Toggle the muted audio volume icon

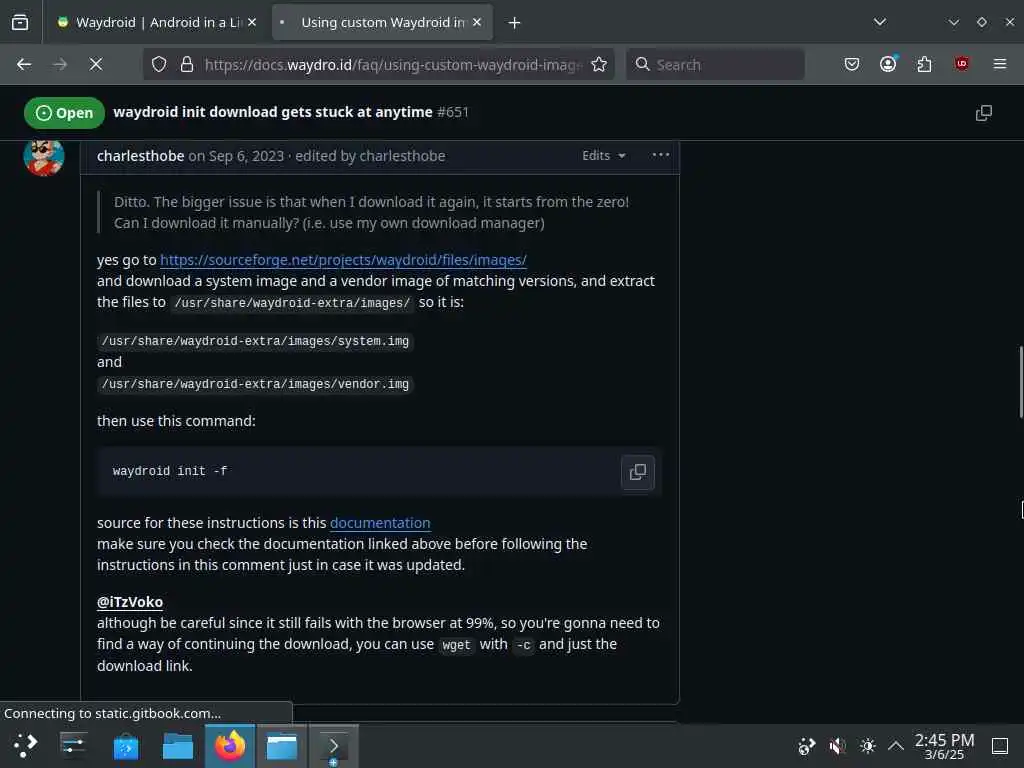pos(837,746)
